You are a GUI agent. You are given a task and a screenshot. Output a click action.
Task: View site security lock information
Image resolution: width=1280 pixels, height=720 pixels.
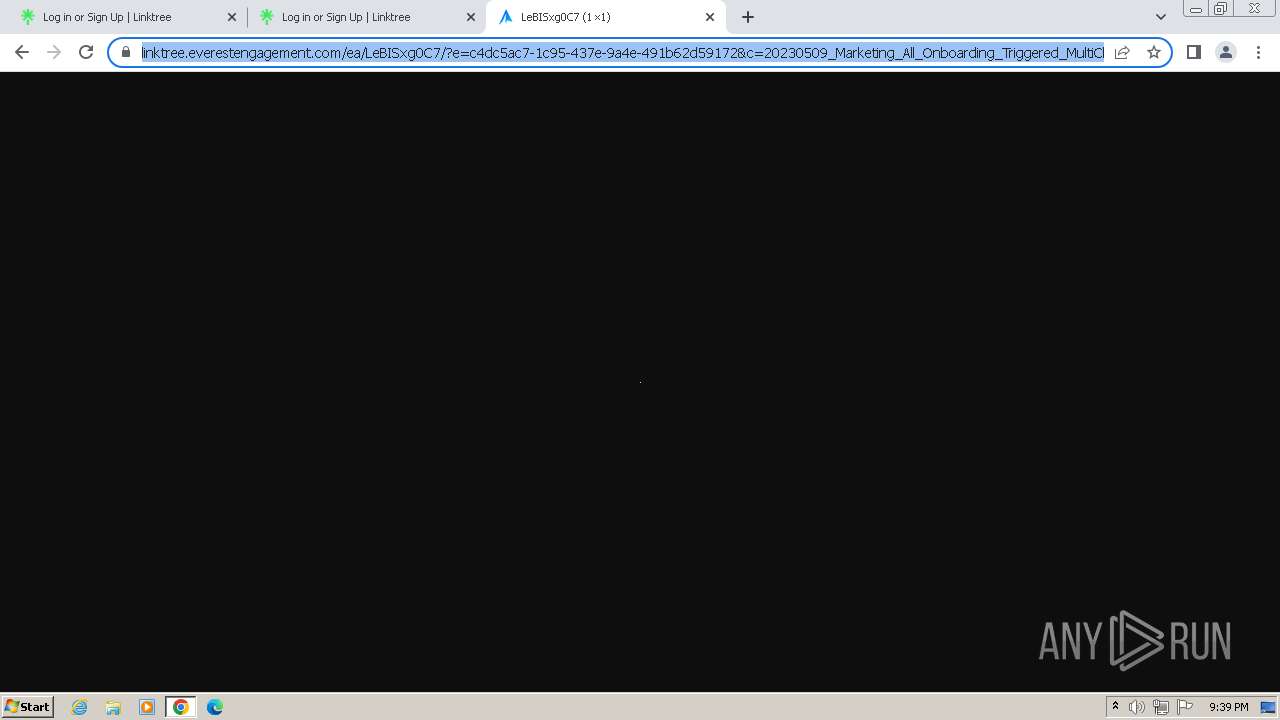[x=126, y=52]
